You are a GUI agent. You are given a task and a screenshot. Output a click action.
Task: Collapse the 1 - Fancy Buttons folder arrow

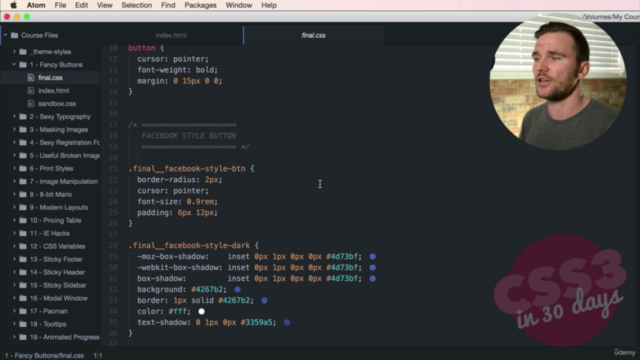pos(14,65)
